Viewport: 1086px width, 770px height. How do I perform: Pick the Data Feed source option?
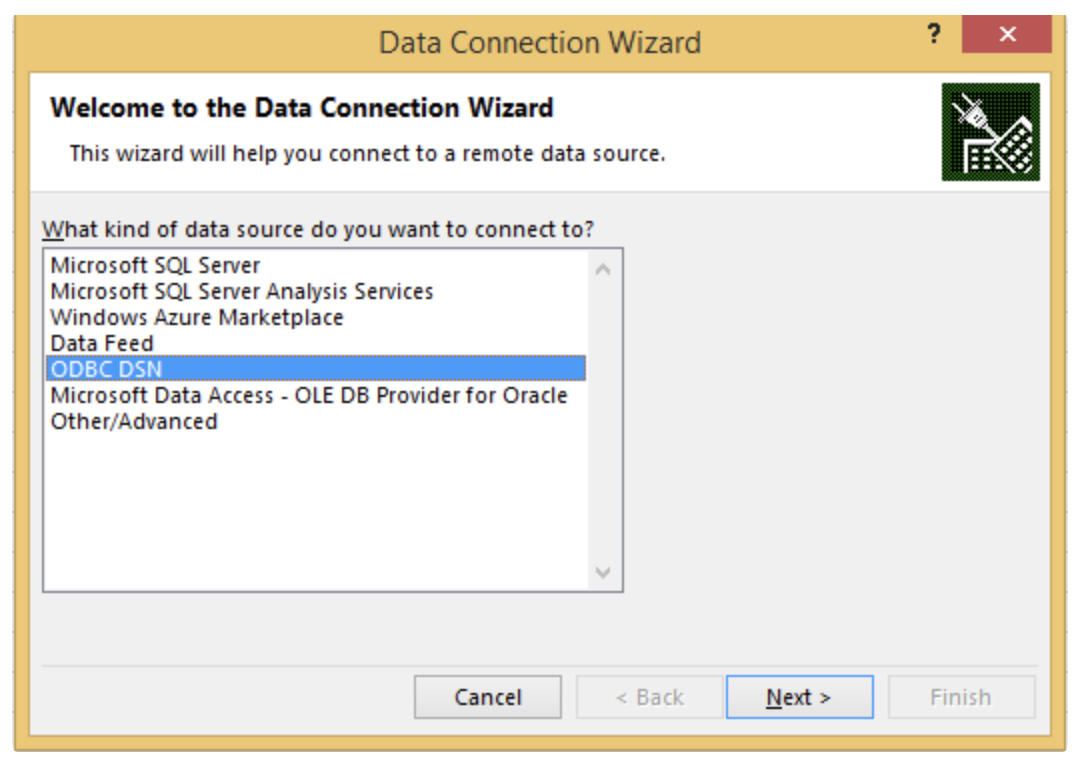[x=102, y=344]
